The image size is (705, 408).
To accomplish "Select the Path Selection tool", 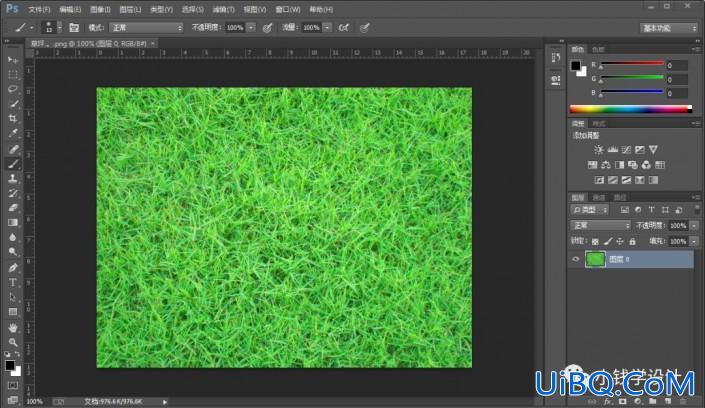I will tap(13, 297).
